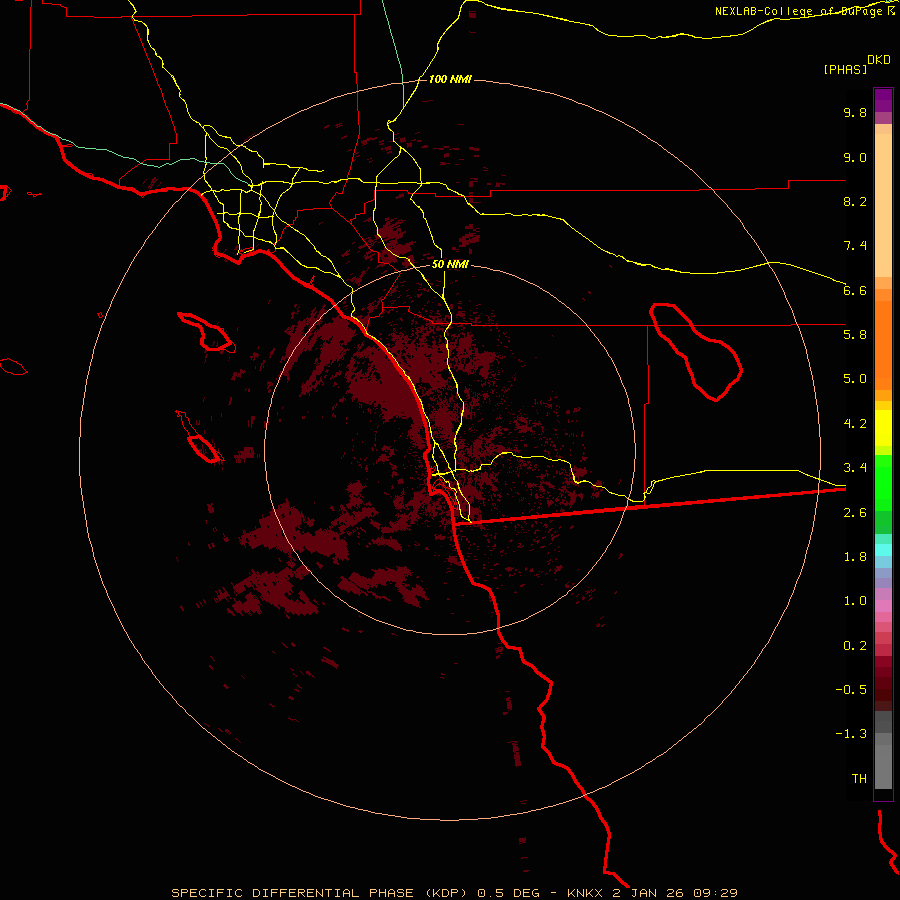The image size is (900, 900).
Task: Click the KDP product caption at bottom
Action: (x=454, y=893)
